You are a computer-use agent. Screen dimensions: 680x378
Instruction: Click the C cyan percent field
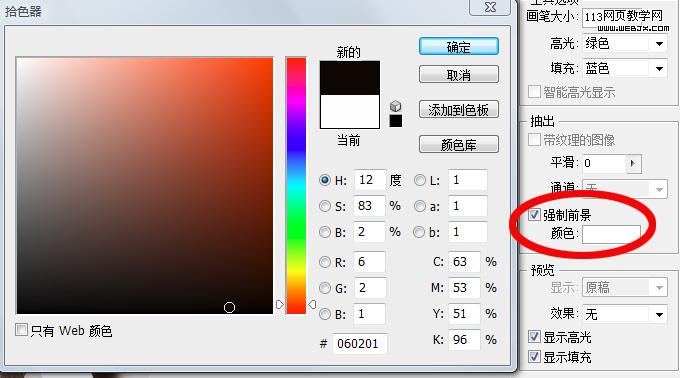coord(464,262)
